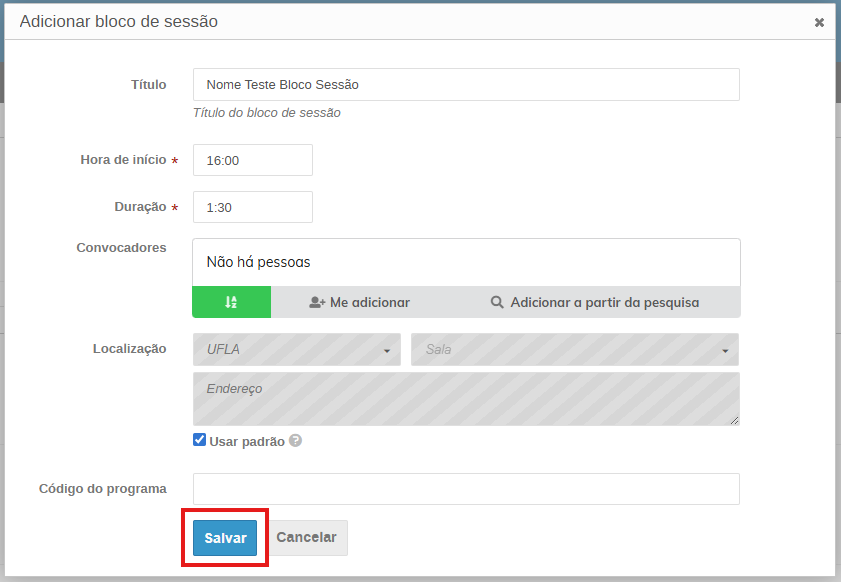The width and height of the screenshot is (841, 582).
Task: Save the session block with Salvar
Action: (x=225, y=538)
